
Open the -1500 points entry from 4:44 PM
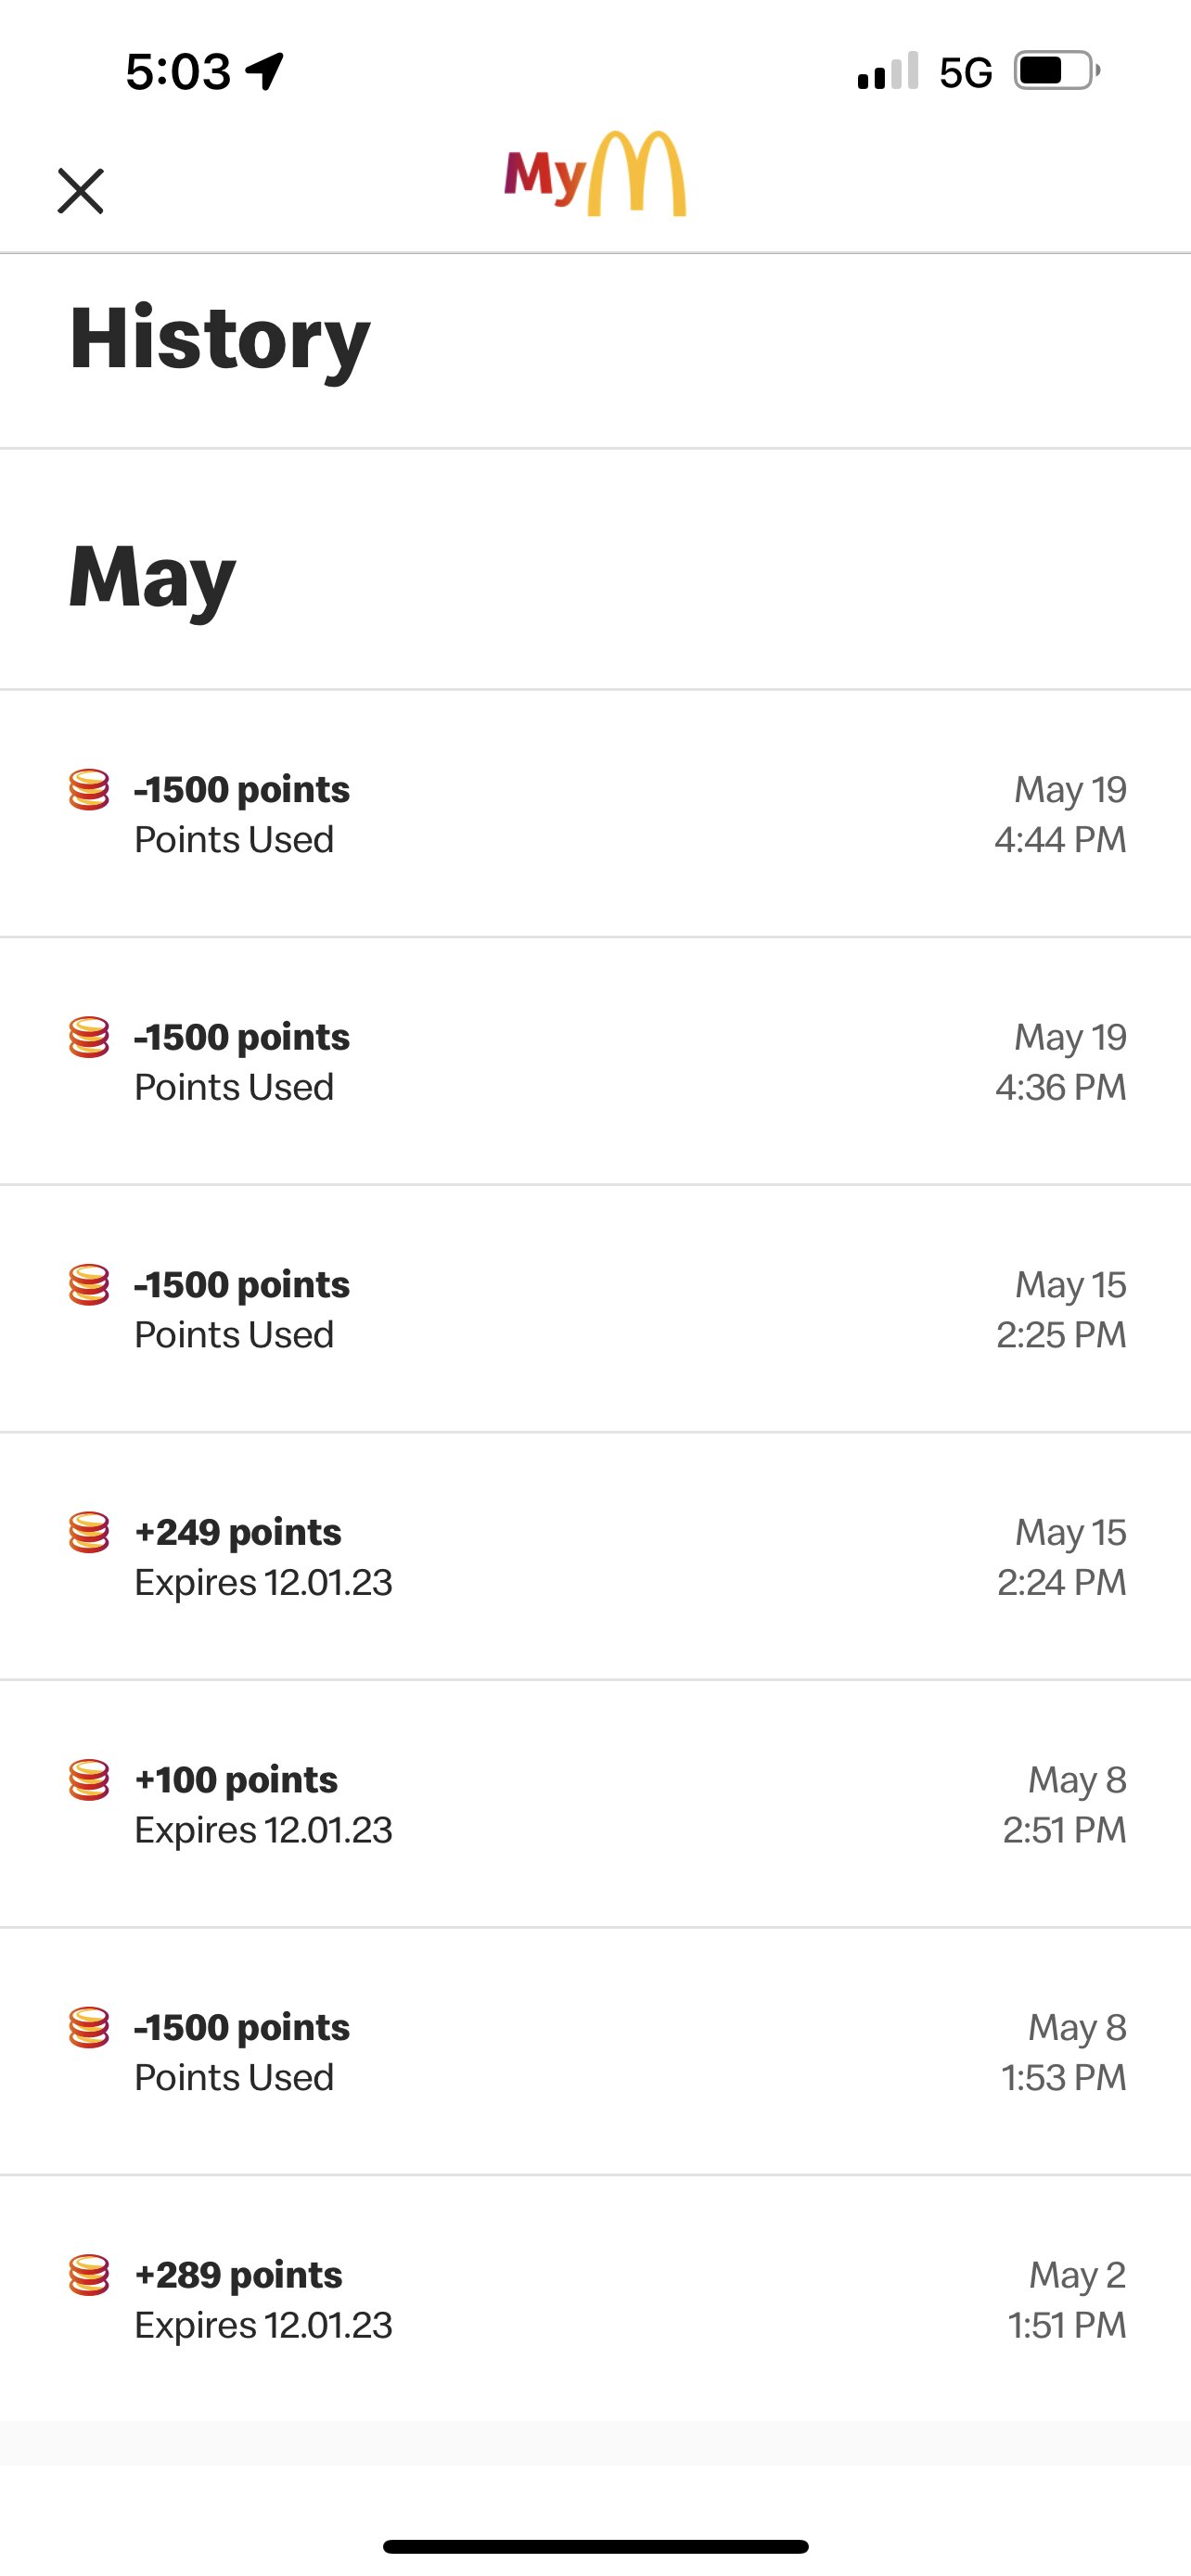pos(595,814)
